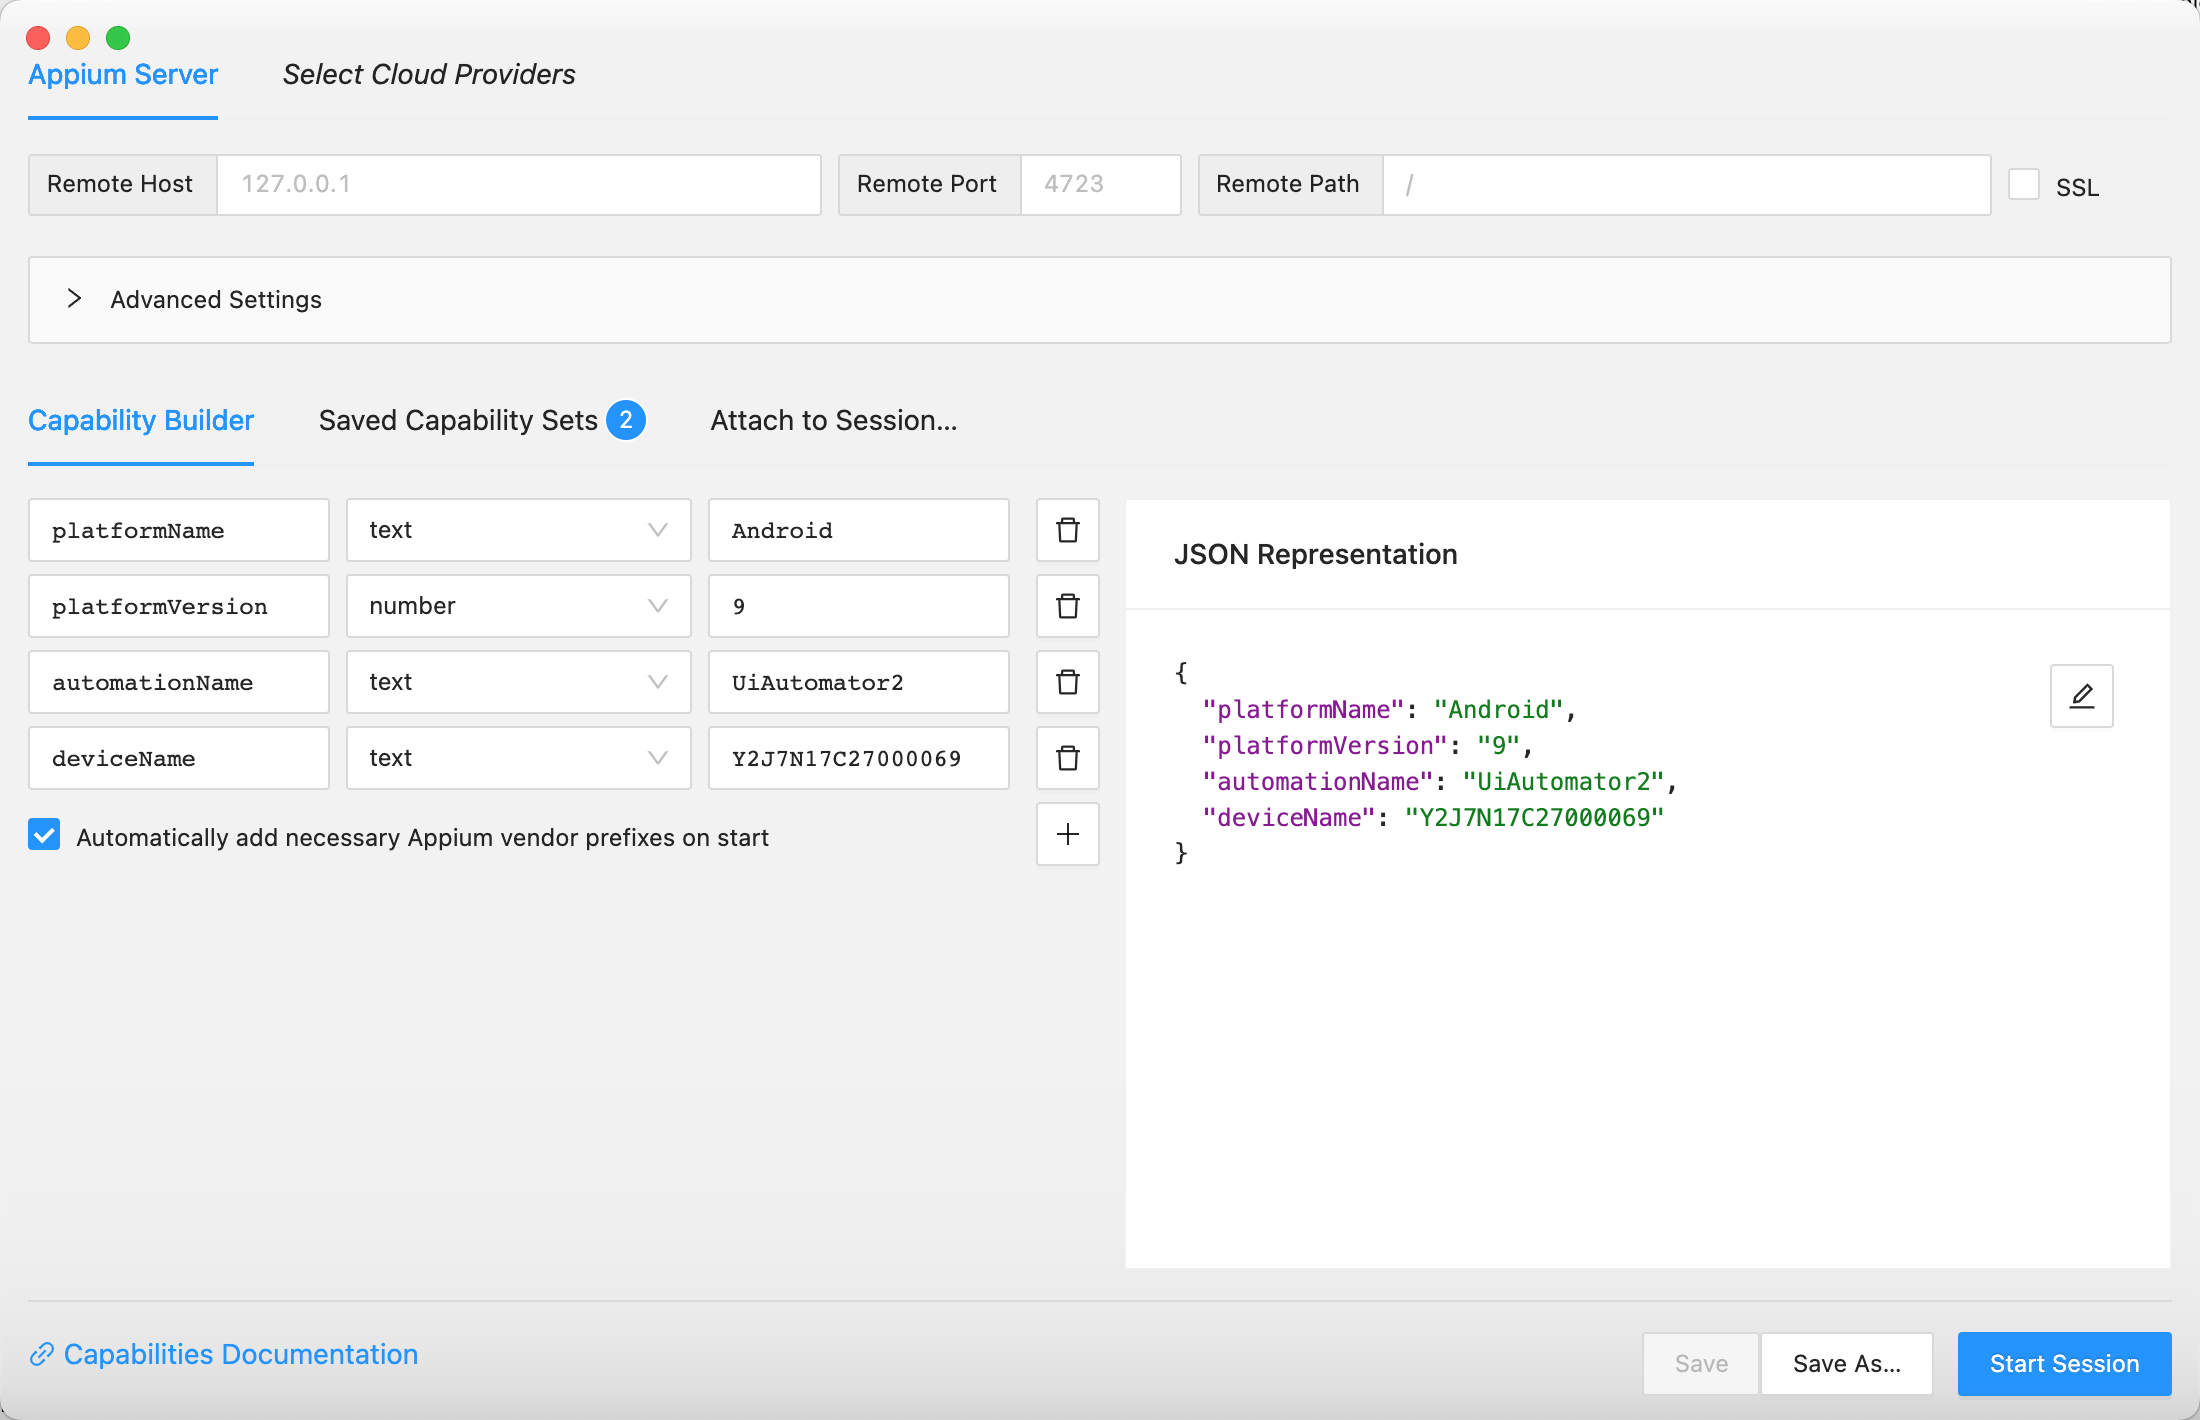Expand the Advanced Settings section
Screen dimensions: 2200x1420
click(x=74, y=299)
